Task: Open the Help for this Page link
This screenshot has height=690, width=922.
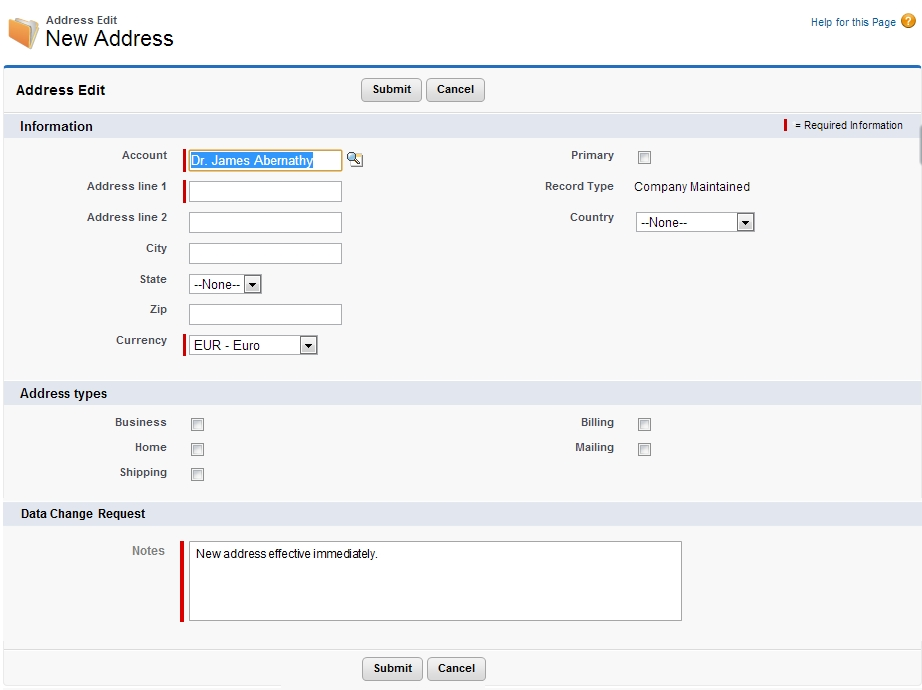Action: pyautogui.click(x=853, y=22)
